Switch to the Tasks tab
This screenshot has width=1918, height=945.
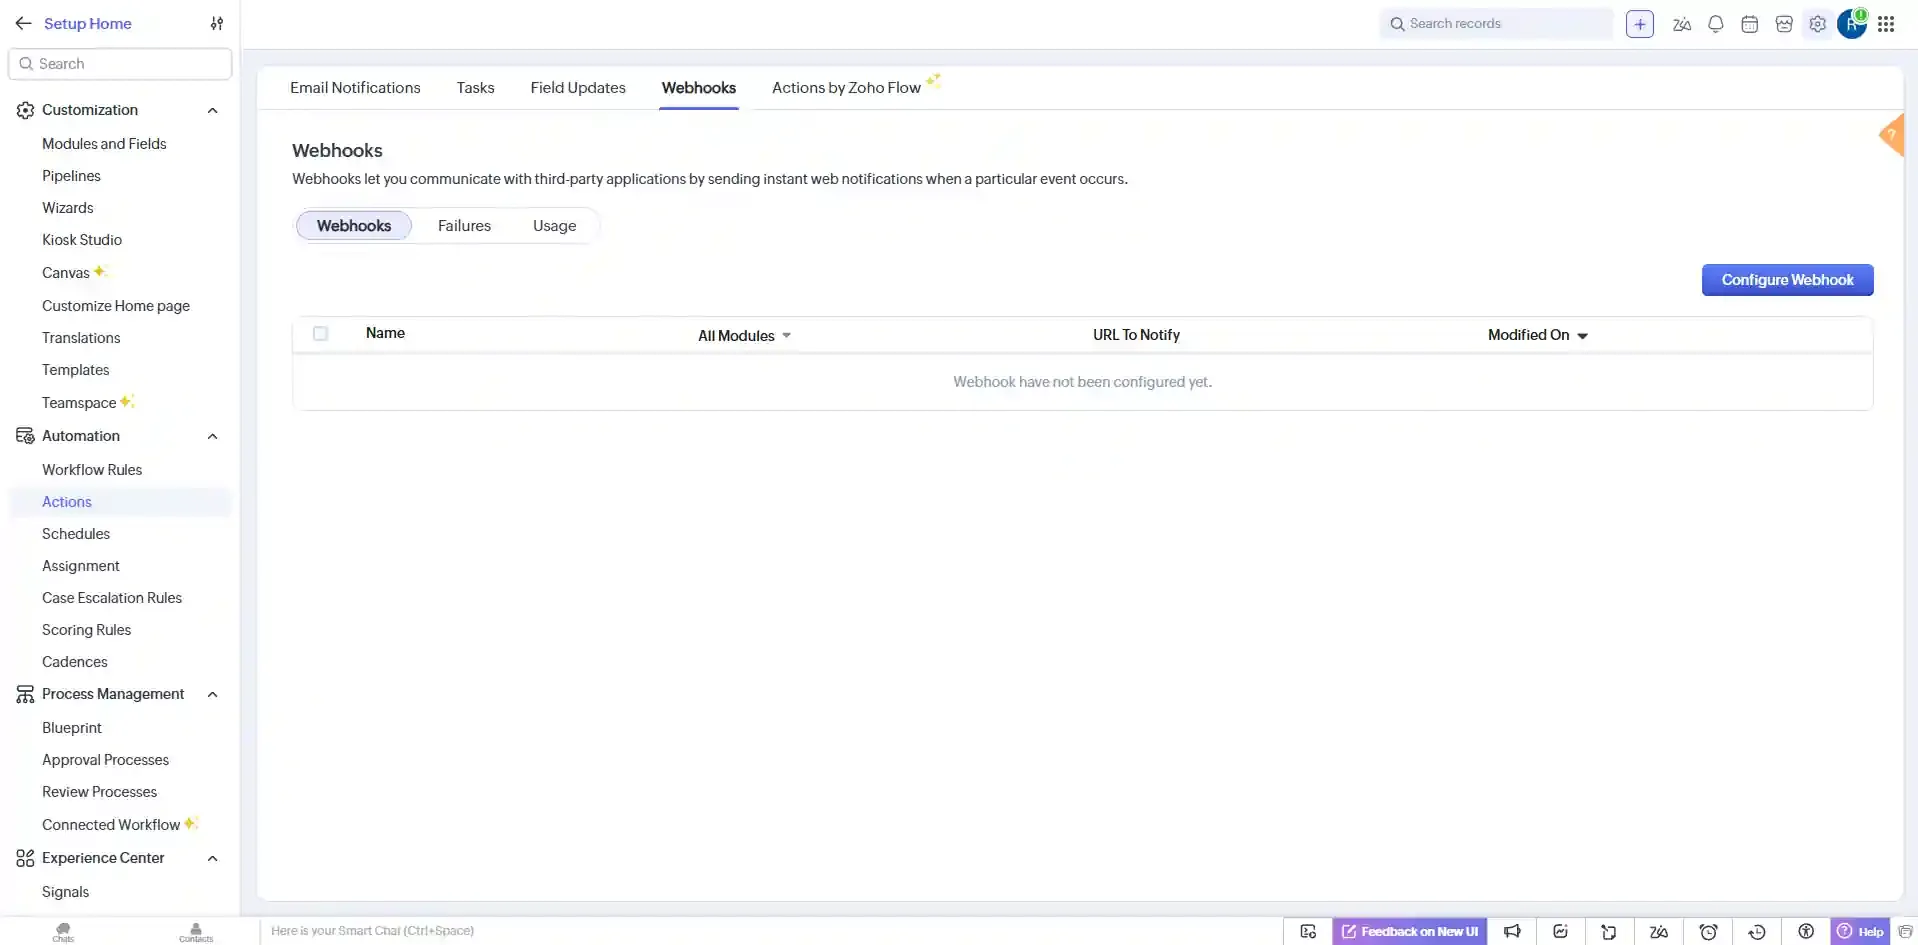(475, 88)
